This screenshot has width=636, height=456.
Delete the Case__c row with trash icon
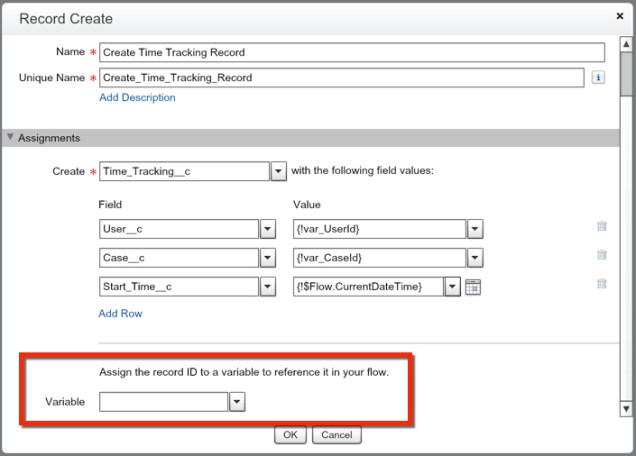tap(602, 255)
